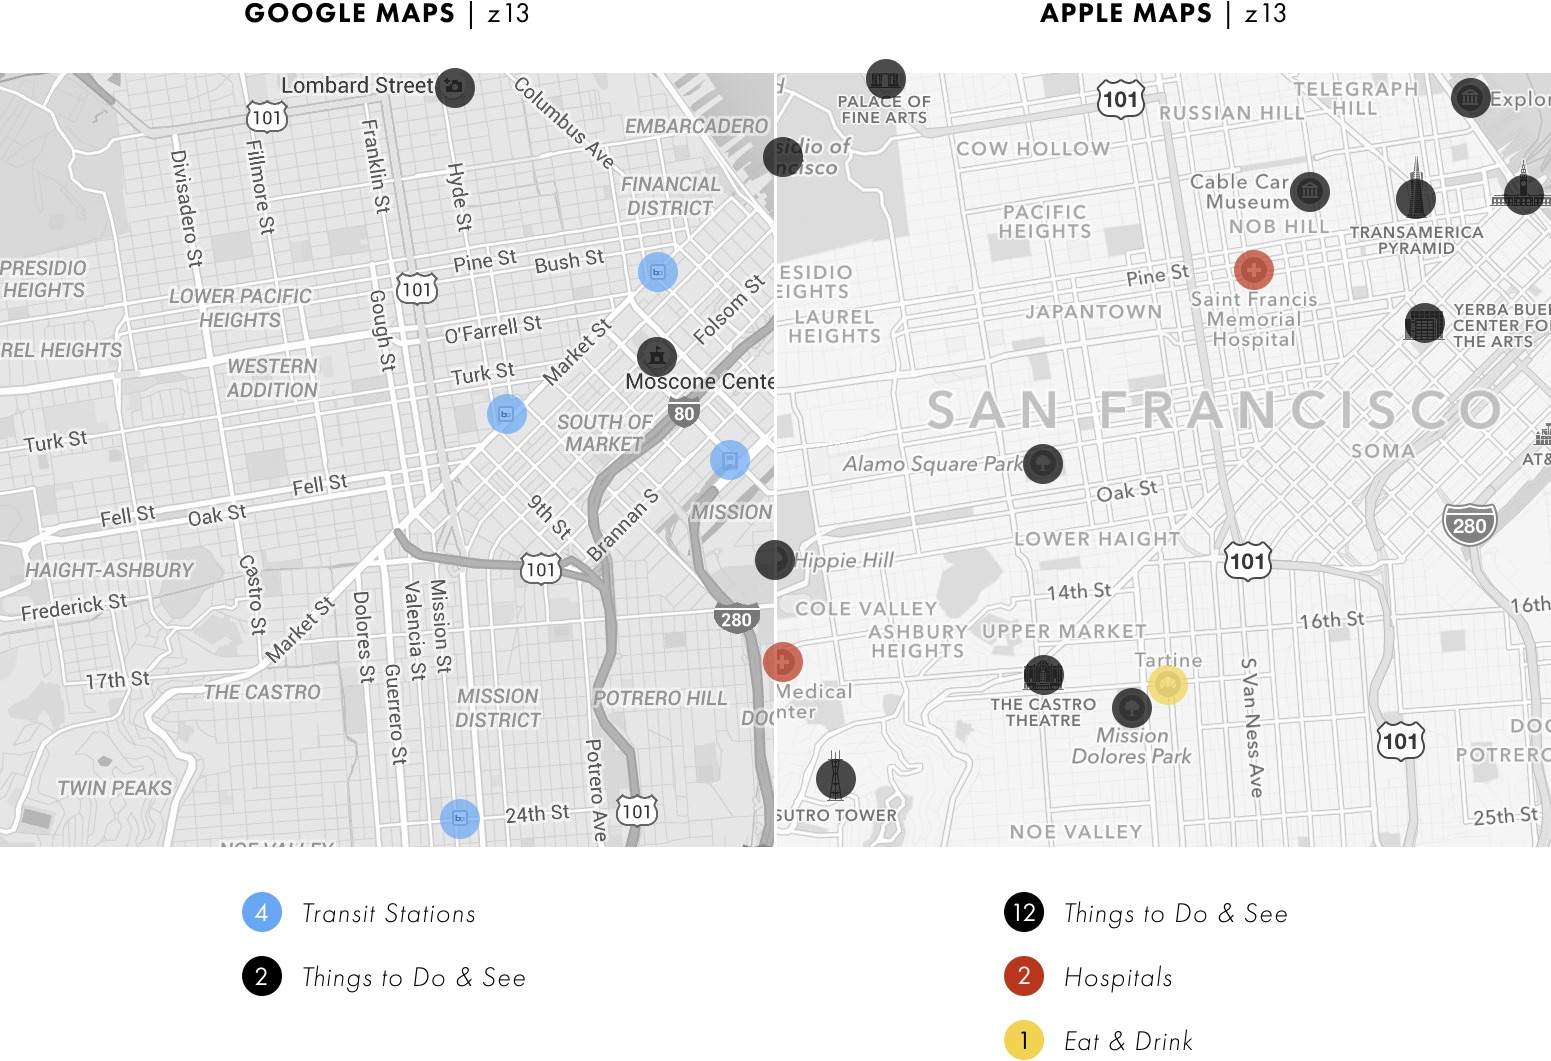The width and height of the screenshot is (1551, 1061).
Task: Click the Google Things to Do & See label
Action: pos(414,978)
